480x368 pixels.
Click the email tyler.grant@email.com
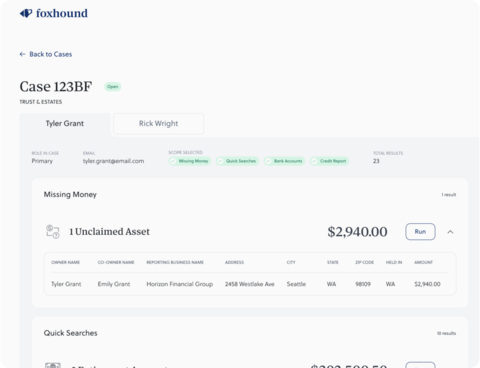click(114, 161)
